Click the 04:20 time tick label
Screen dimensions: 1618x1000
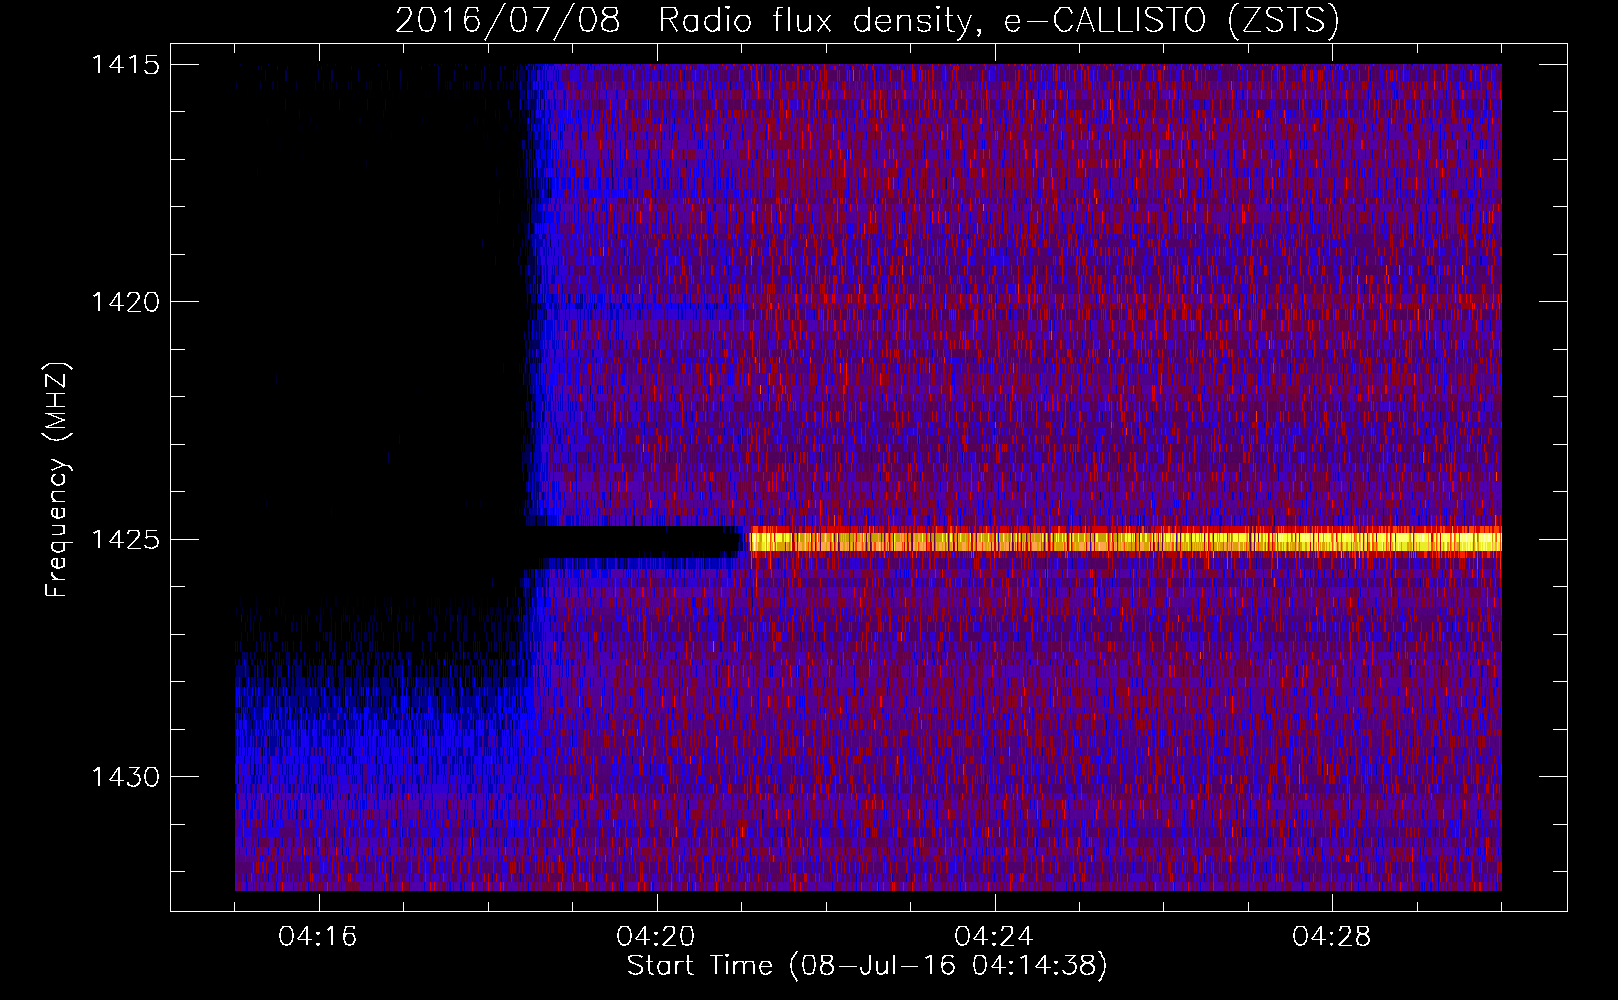pyautogui.click(x=656, y=937)
